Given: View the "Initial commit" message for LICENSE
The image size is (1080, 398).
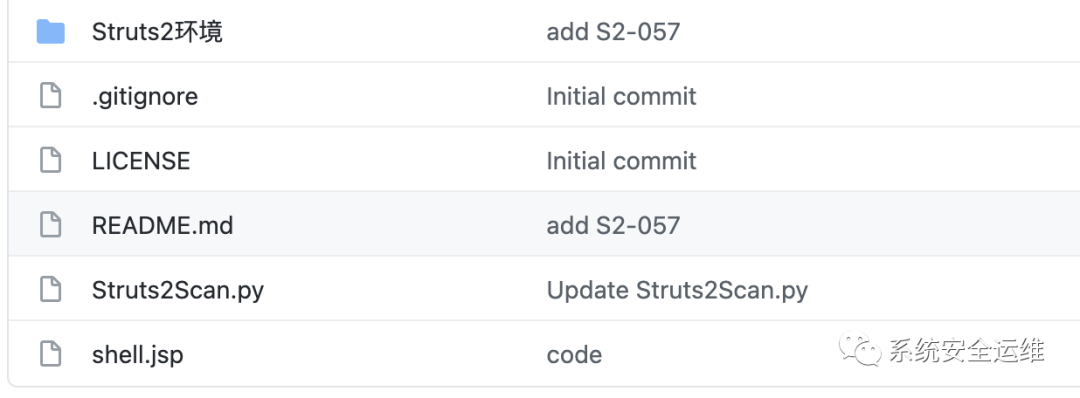Looking at the screenshot, I should (621, 161).
